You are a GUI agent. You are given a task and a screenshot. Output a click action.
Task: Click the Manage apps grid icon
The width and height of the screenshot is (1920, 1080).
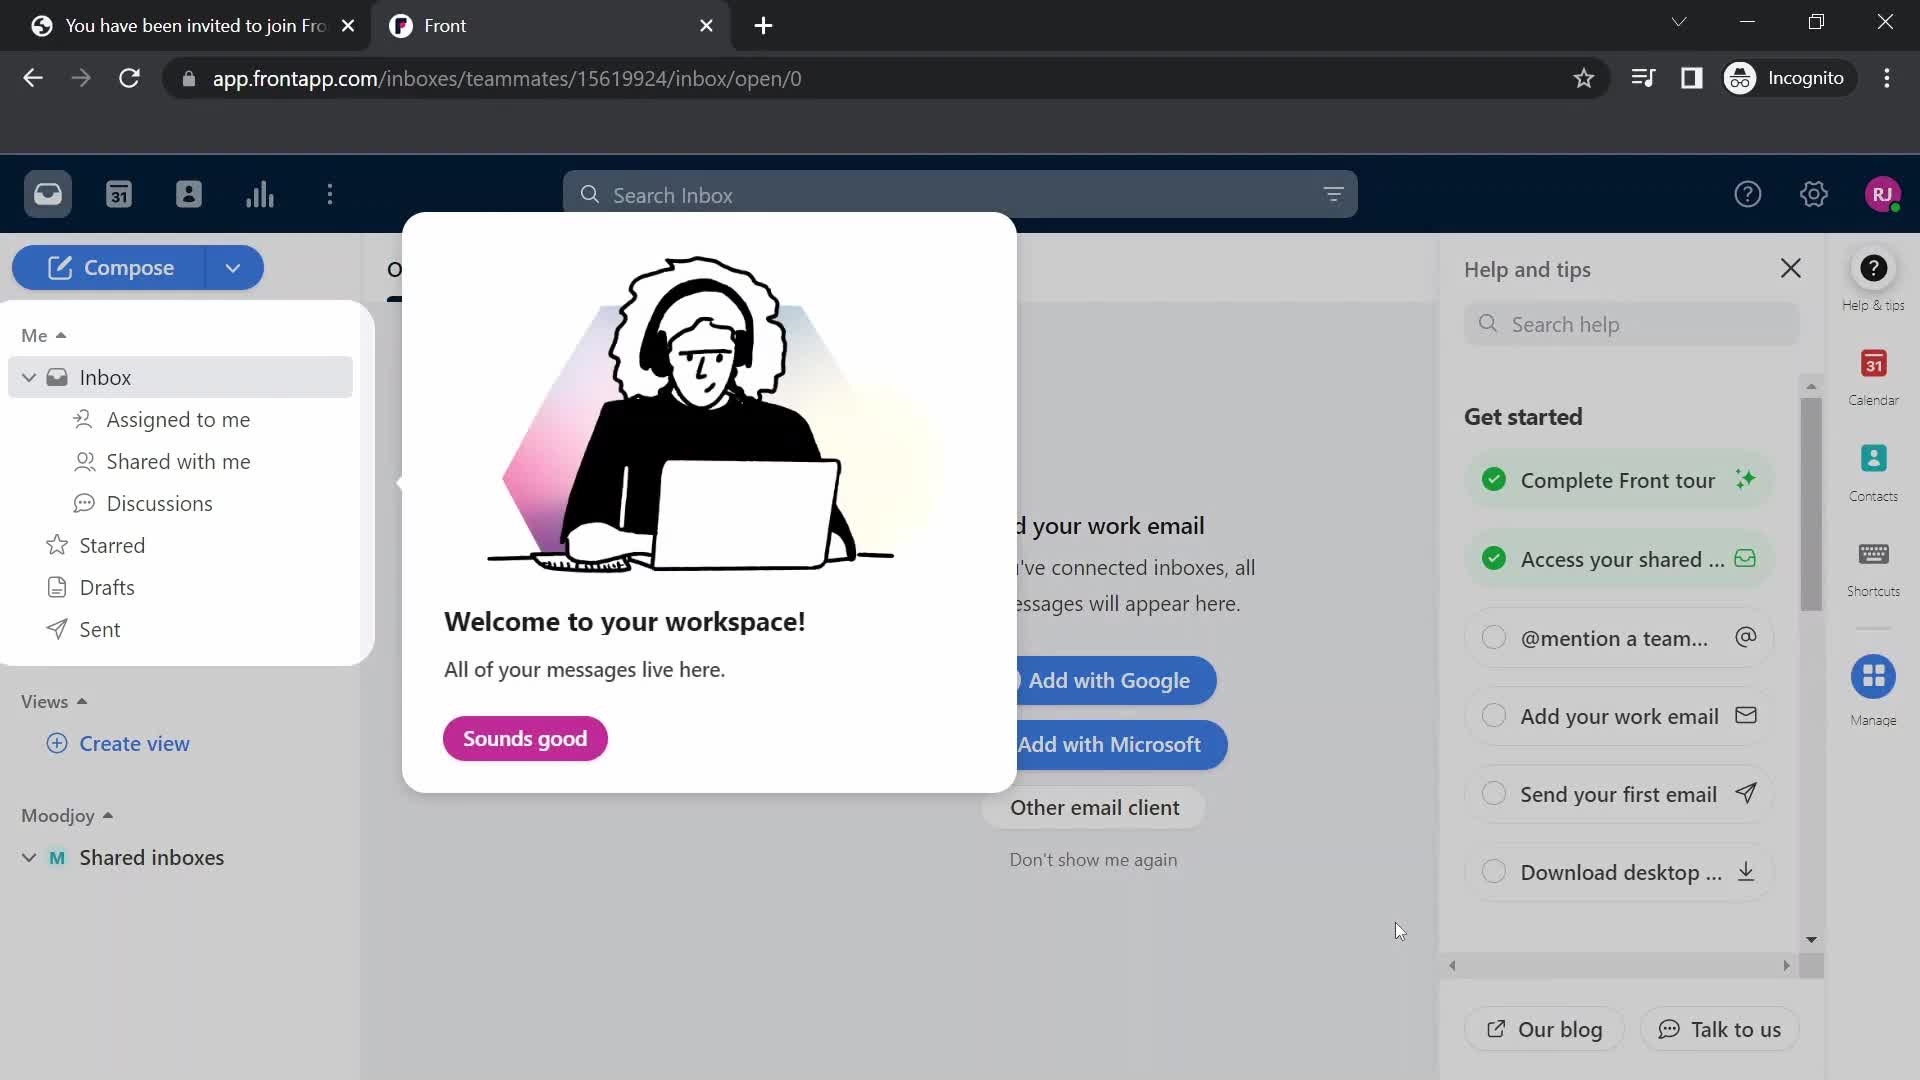pyautogui.click(x=1874, y=676)
